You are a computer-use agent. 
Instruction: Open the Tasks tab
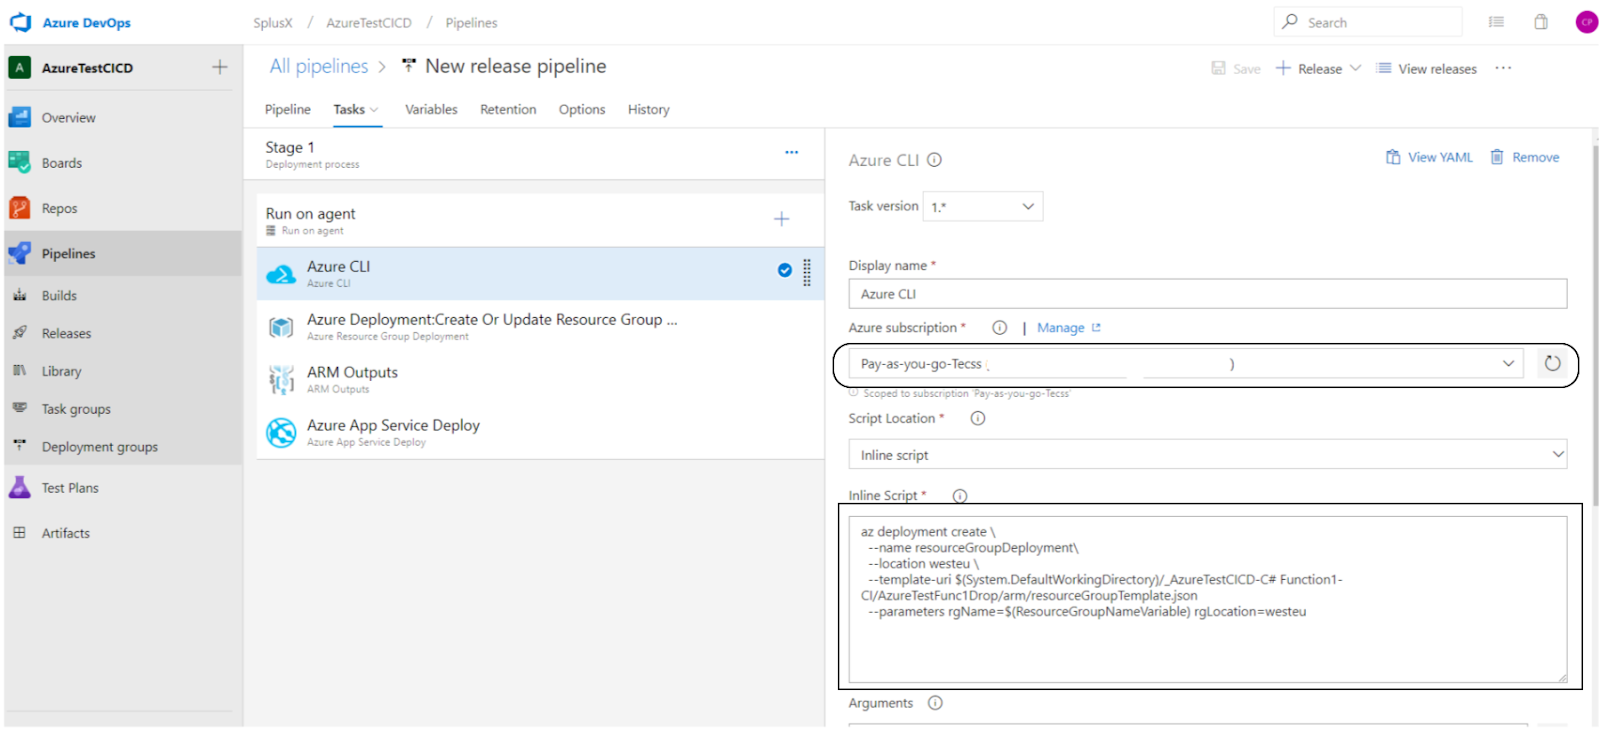tap(356, 110)
